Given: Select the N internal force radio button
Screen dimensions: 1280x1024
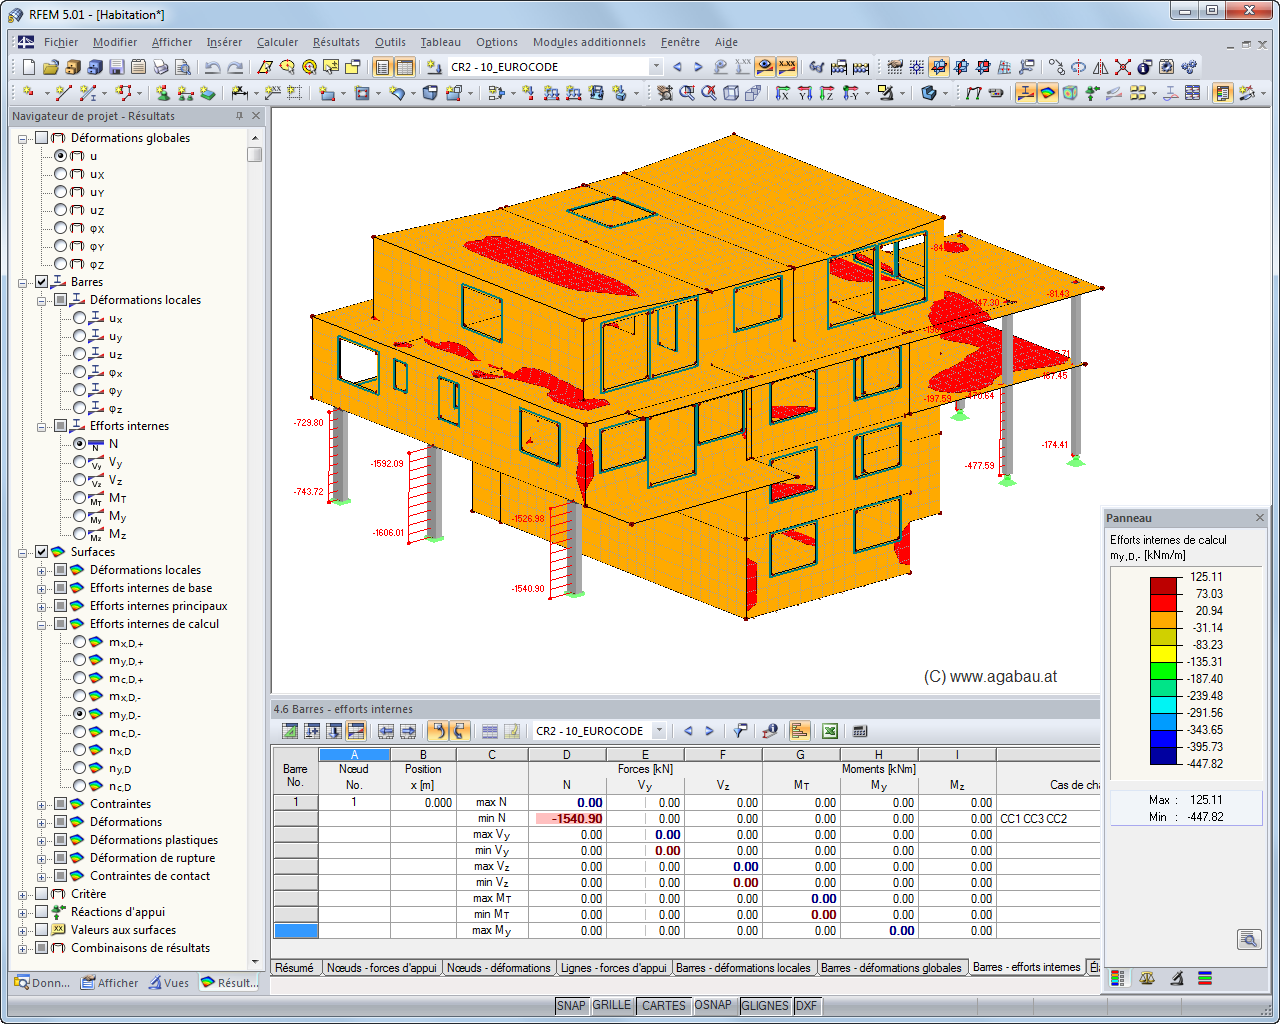Looking at the screenshot, I should coord(80,444).
